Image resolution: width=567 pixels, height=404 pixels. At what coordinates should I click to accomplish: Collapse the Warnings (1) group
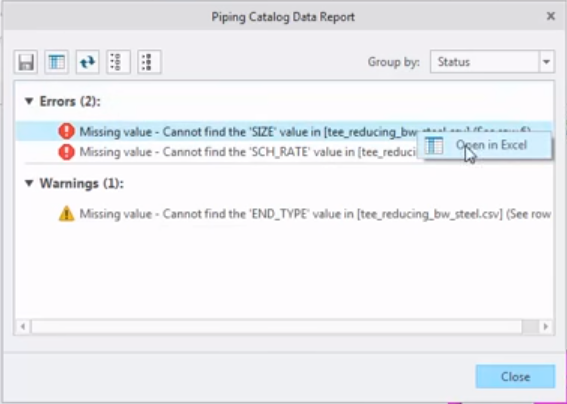pyautogui.click(x=29, y=184)
